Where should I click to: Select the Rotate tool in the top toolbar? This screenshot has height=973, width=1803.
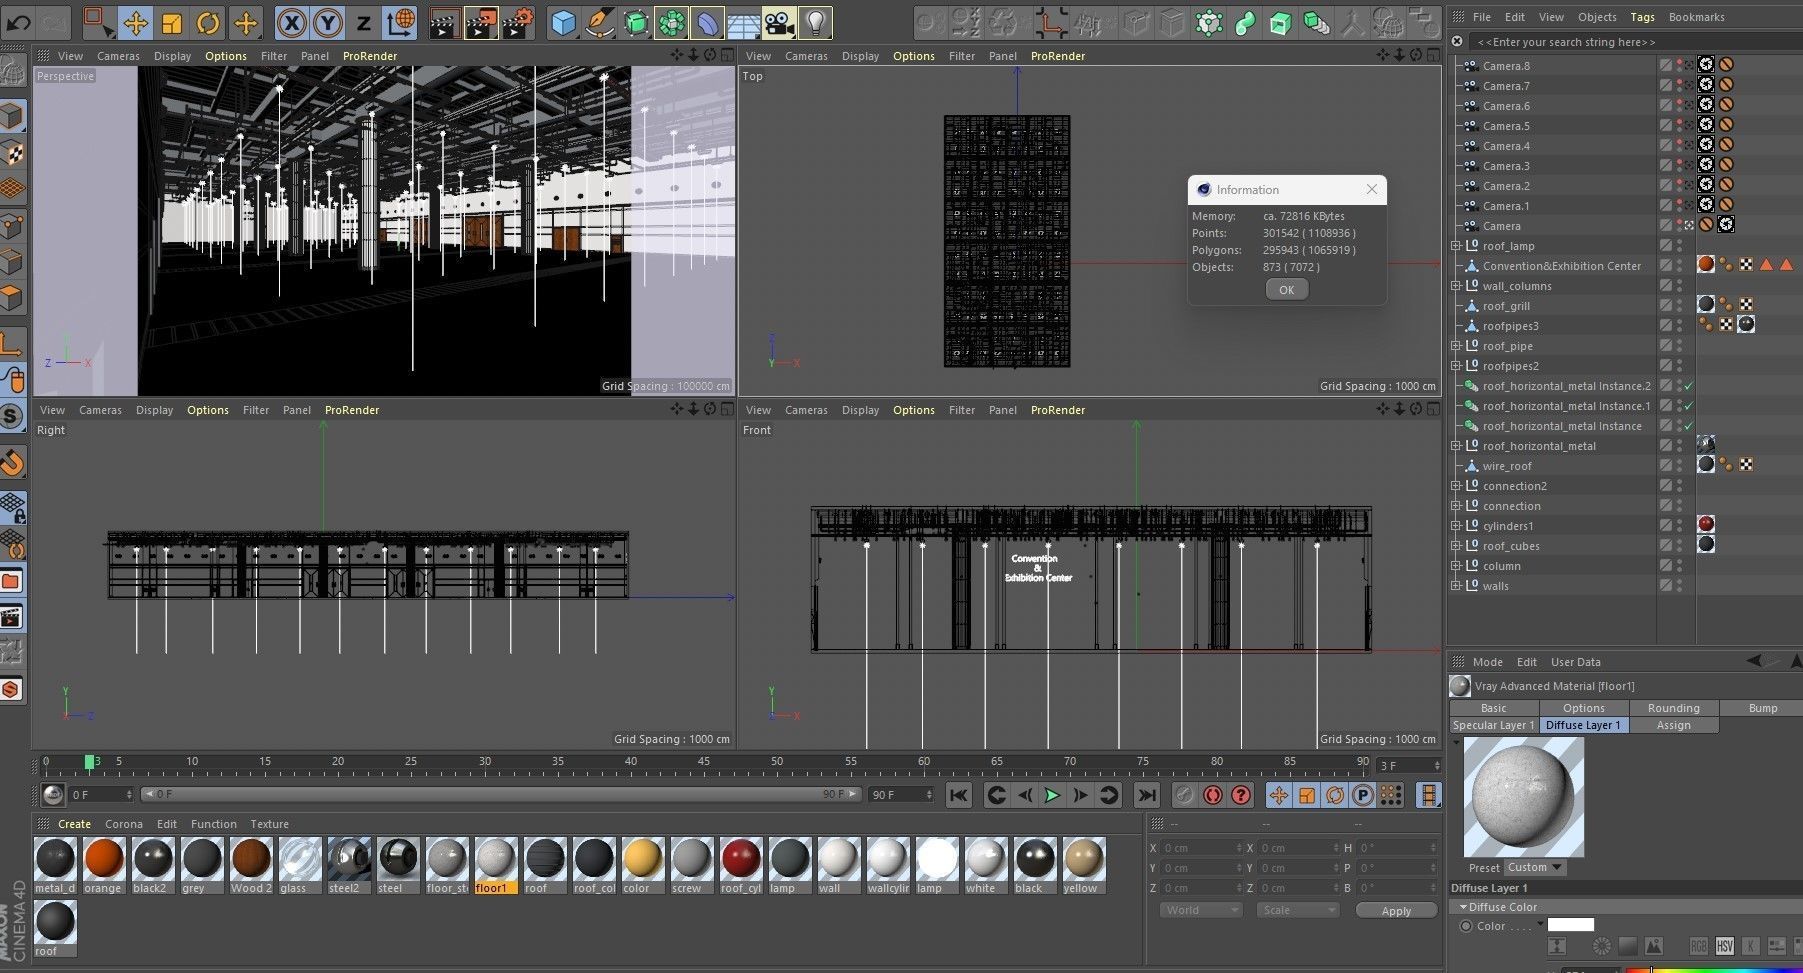click(208, 22)
